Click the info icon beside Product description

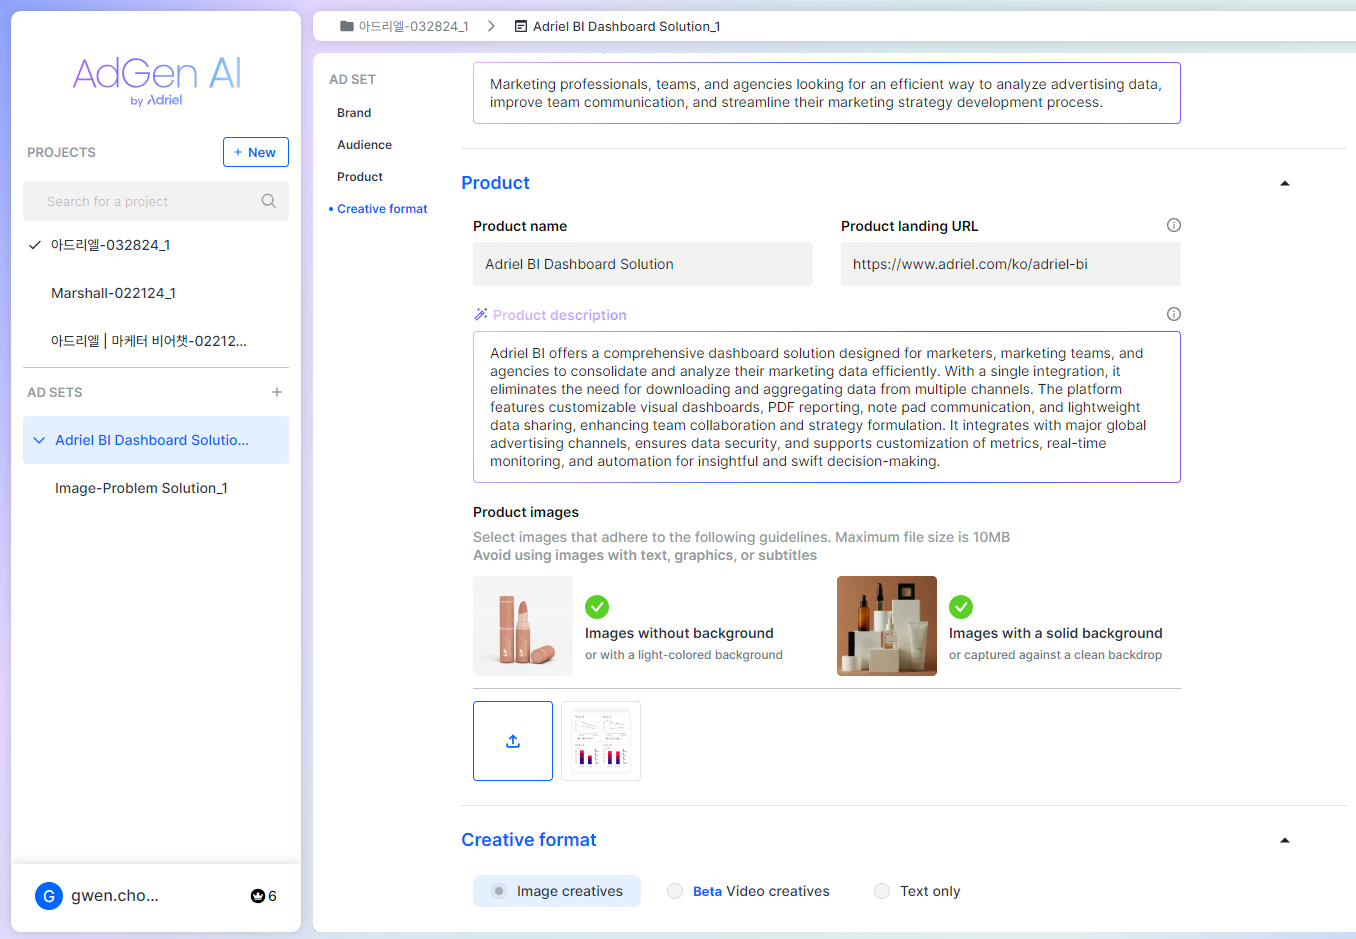pyautogui.click(x=1174, y=314)
